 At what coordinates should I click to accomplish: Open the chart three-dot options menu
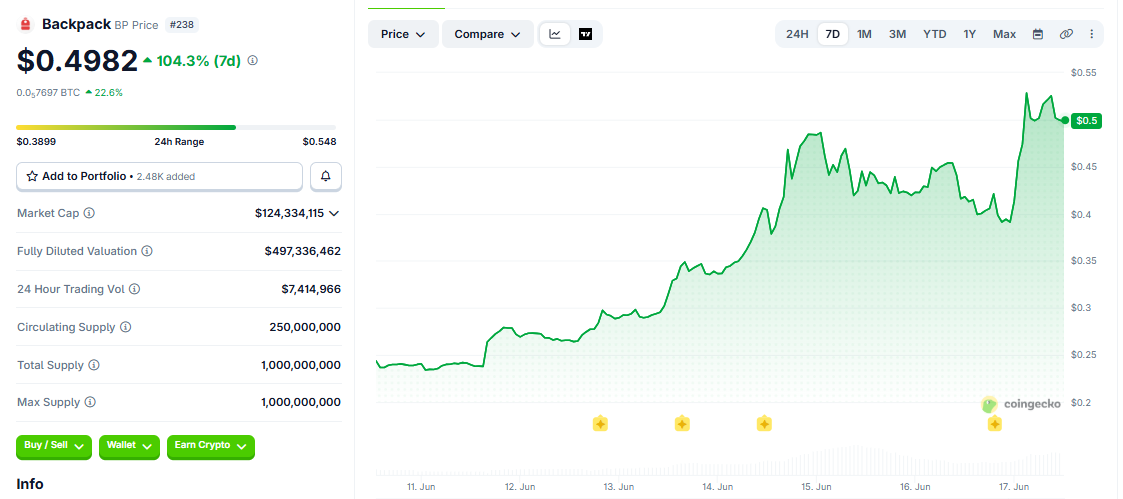click(1091, 34)
